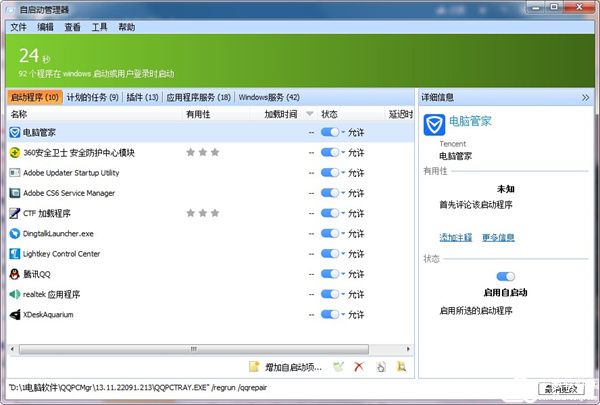Click the three-star rating for 360安全卫士

coord(203,152)
